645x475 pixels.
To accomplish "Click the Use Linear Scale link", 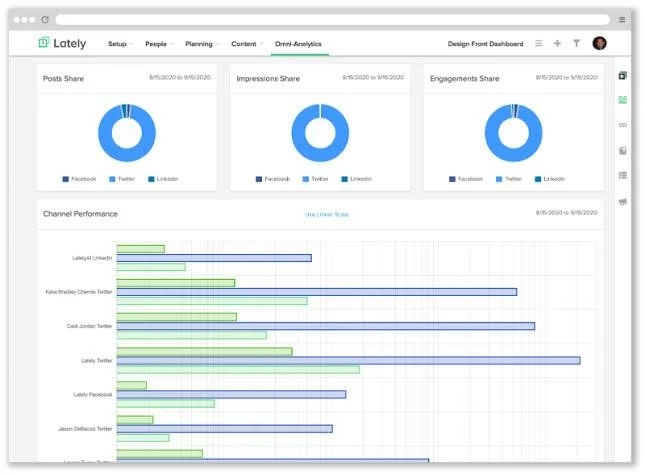I will click(x=327, y=214).
